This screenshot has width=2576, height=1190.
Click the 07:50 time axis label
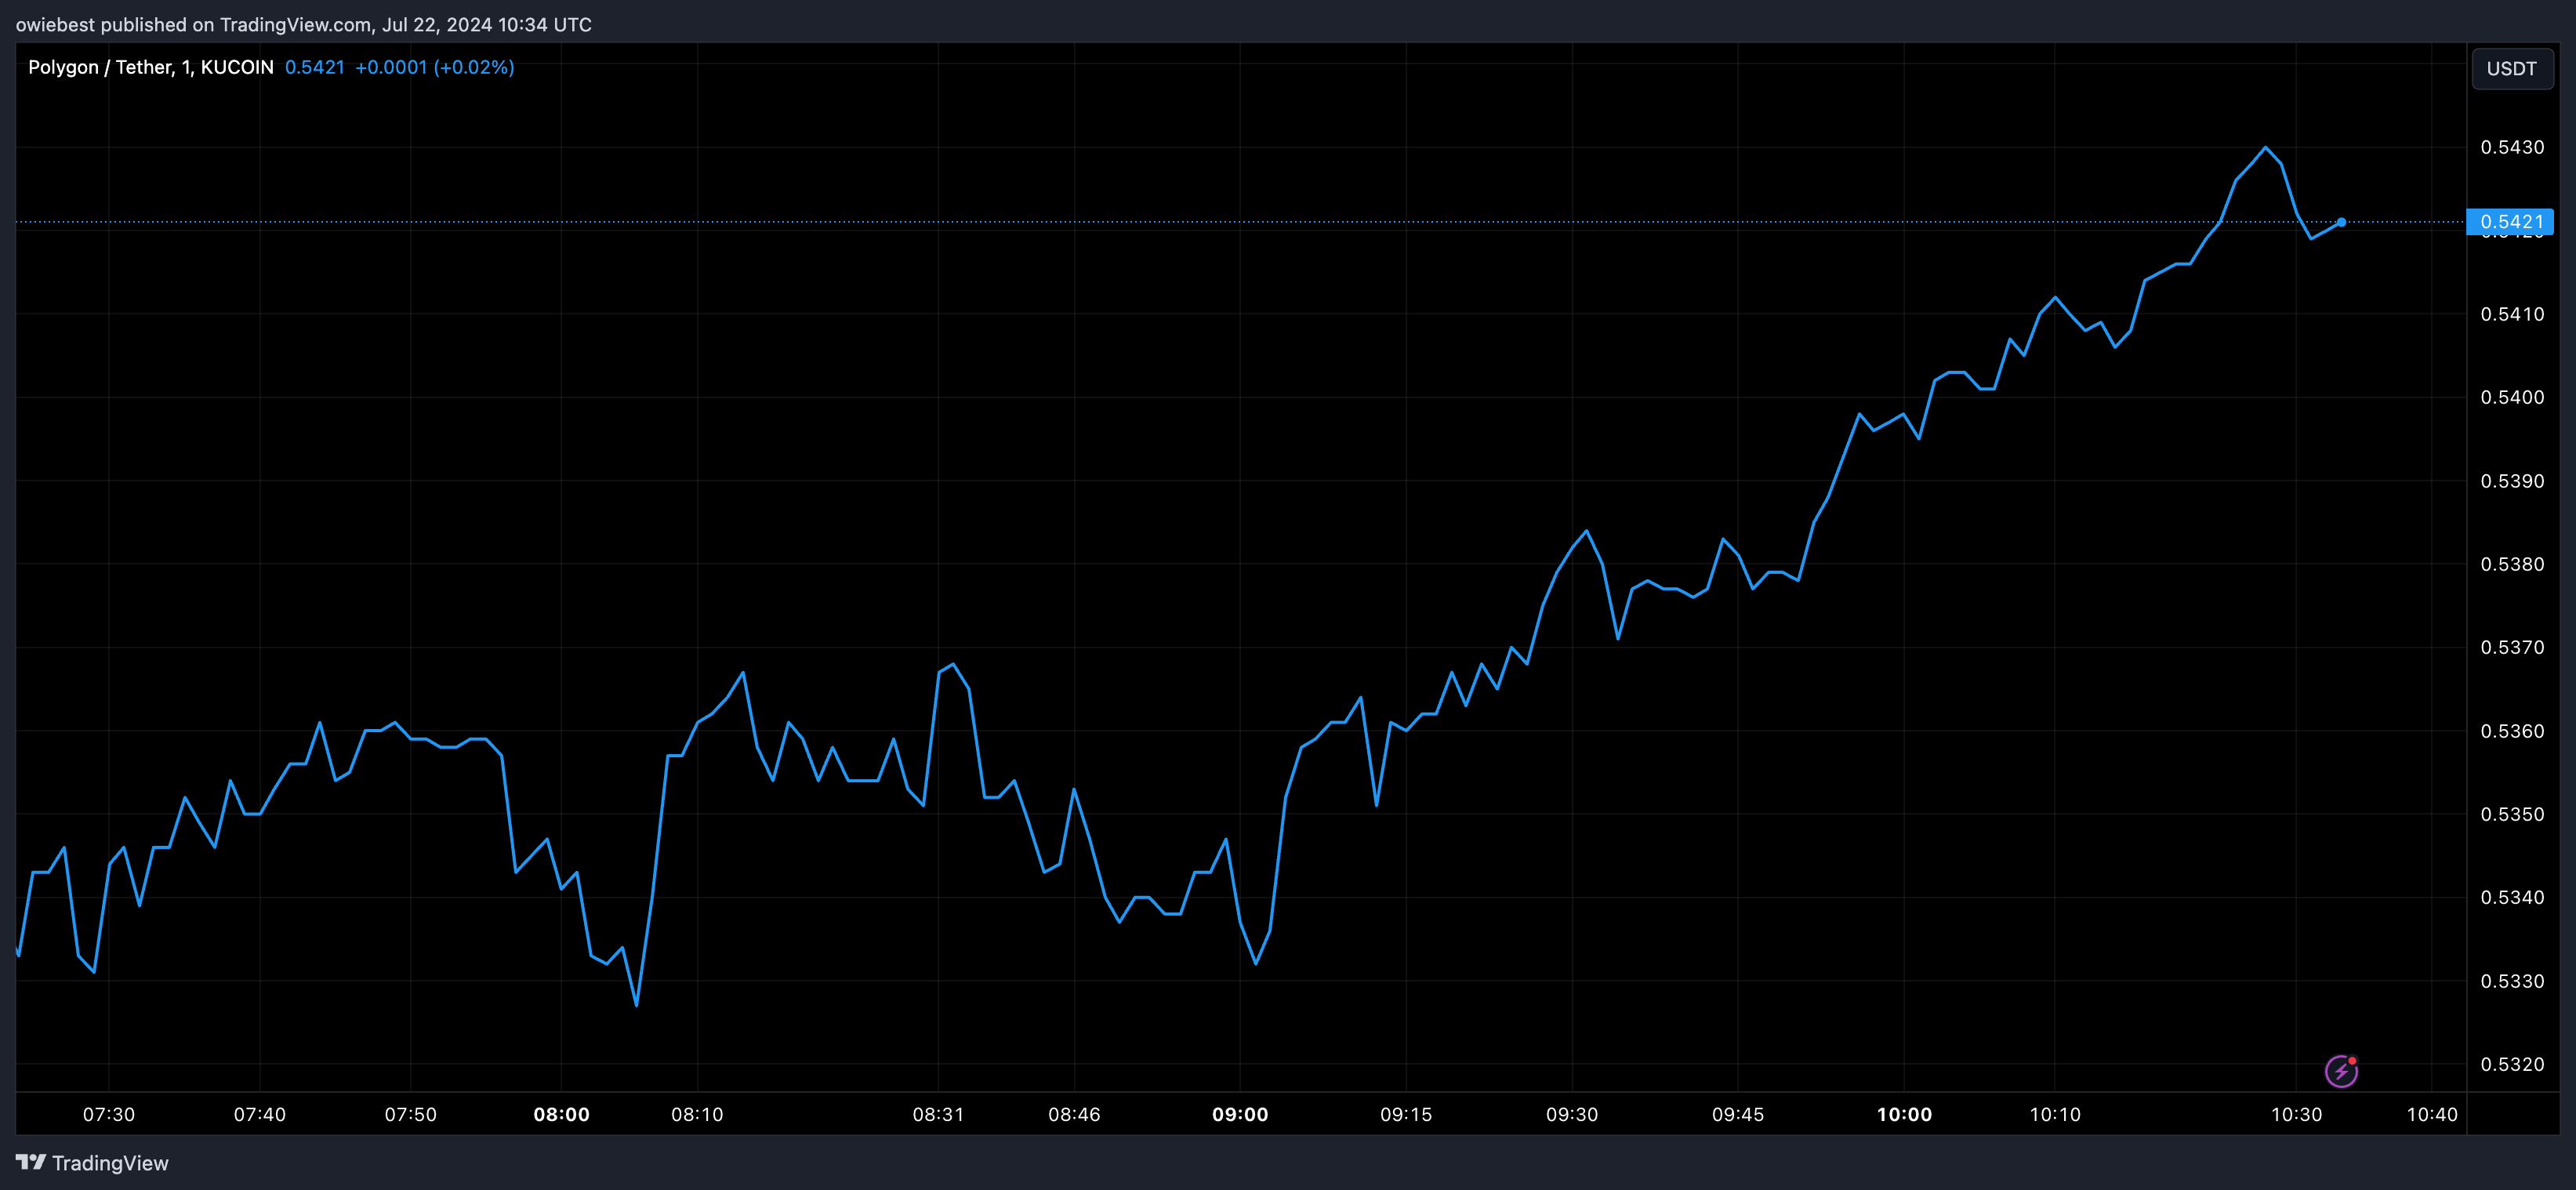pyautogui.click(x=410, y=1114)
